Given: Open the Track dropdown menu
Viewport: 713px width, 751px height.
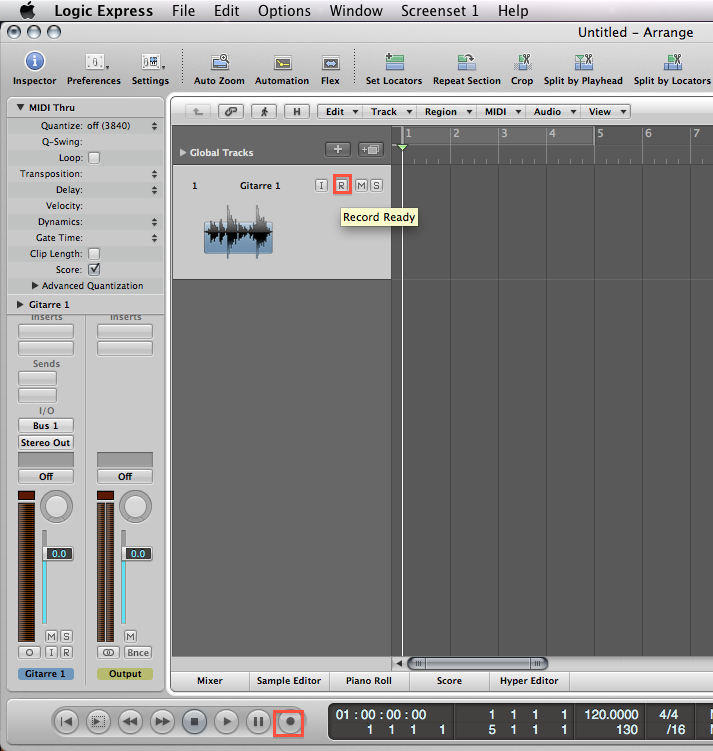Looking at the screenshot, I should click(x=390, y=112).
